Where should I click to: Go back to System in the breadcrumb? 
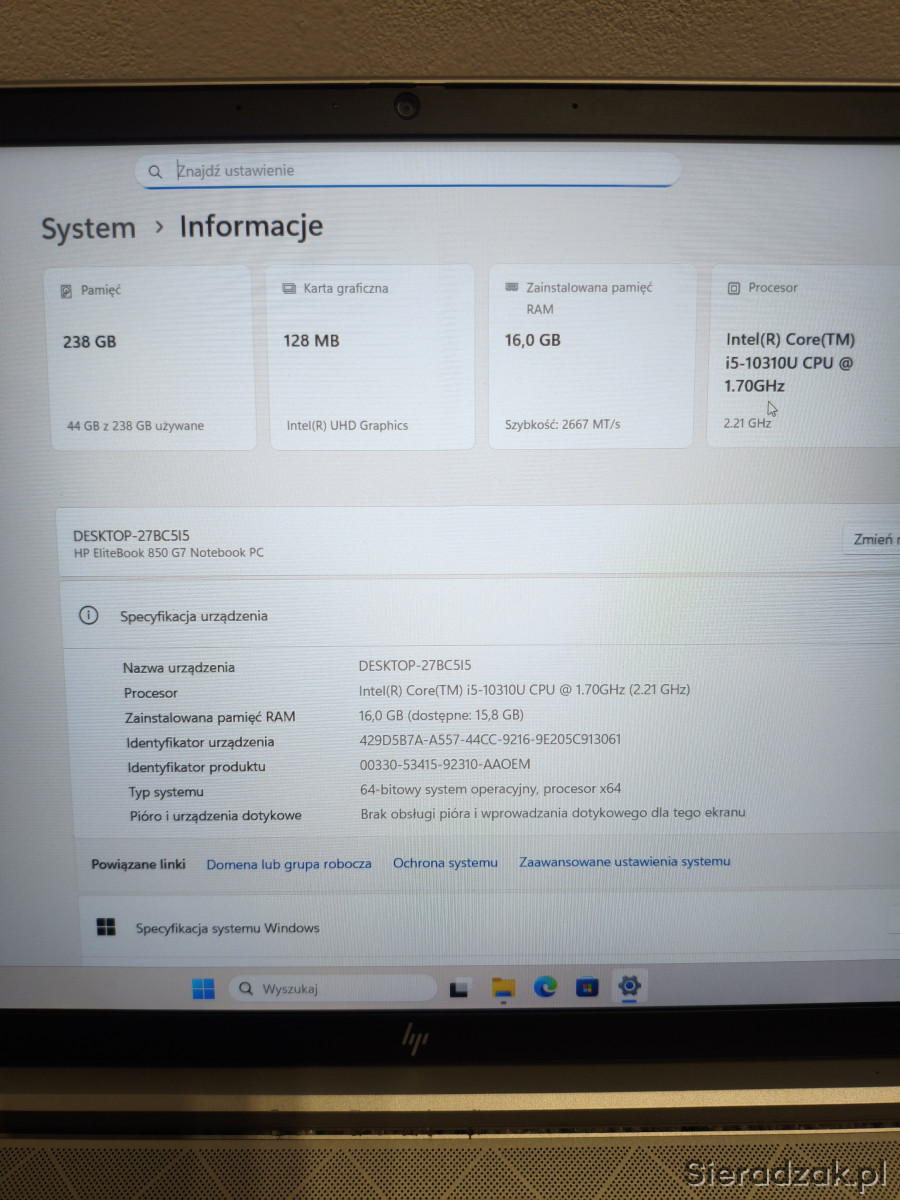click(88, 228)
